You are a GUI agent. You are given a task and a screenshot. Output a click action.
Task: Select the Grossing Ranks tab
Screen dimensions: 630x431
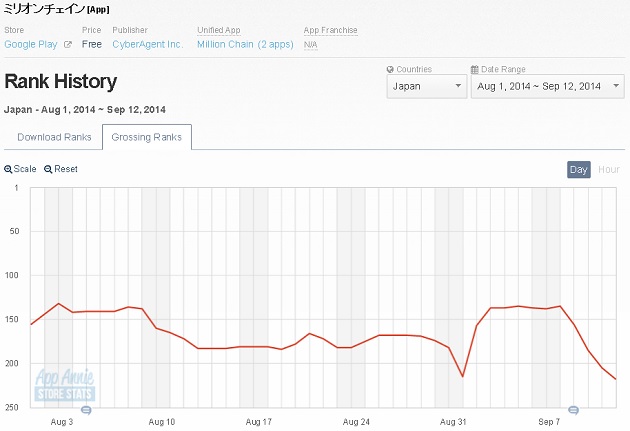pyautogui.click(x=147, y=137)
